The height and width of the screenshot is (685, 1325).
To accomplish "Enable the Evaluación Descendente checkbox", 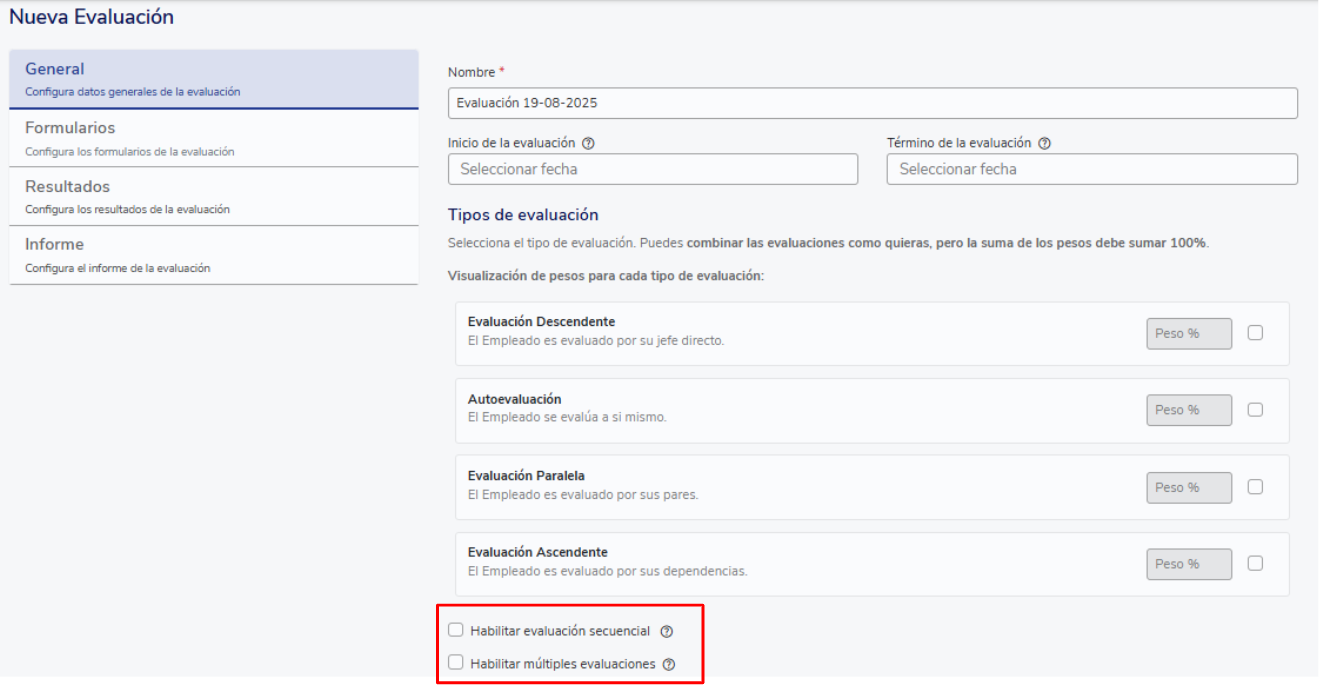I will (x=1255, y=333).
